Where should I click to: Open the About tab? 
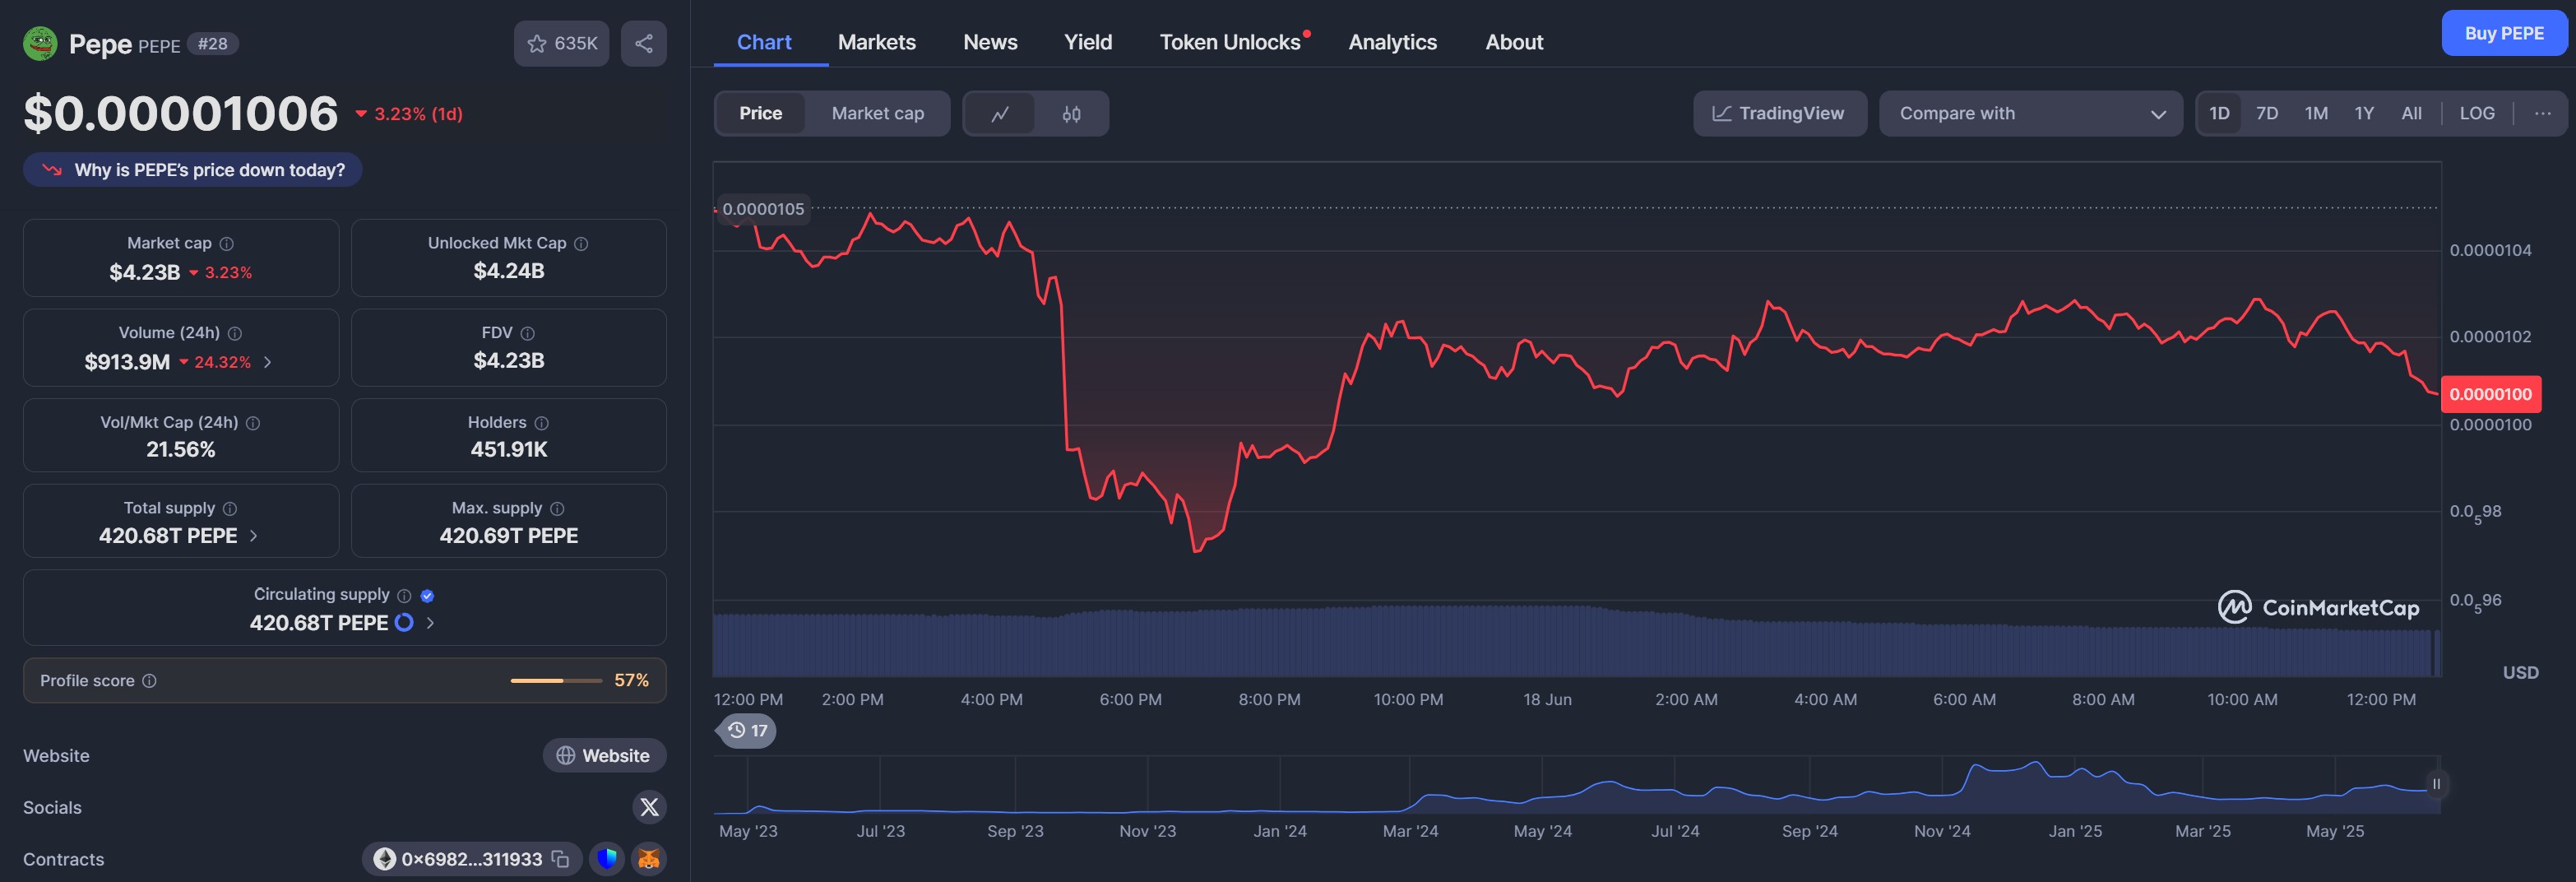tap(1514, 42)
